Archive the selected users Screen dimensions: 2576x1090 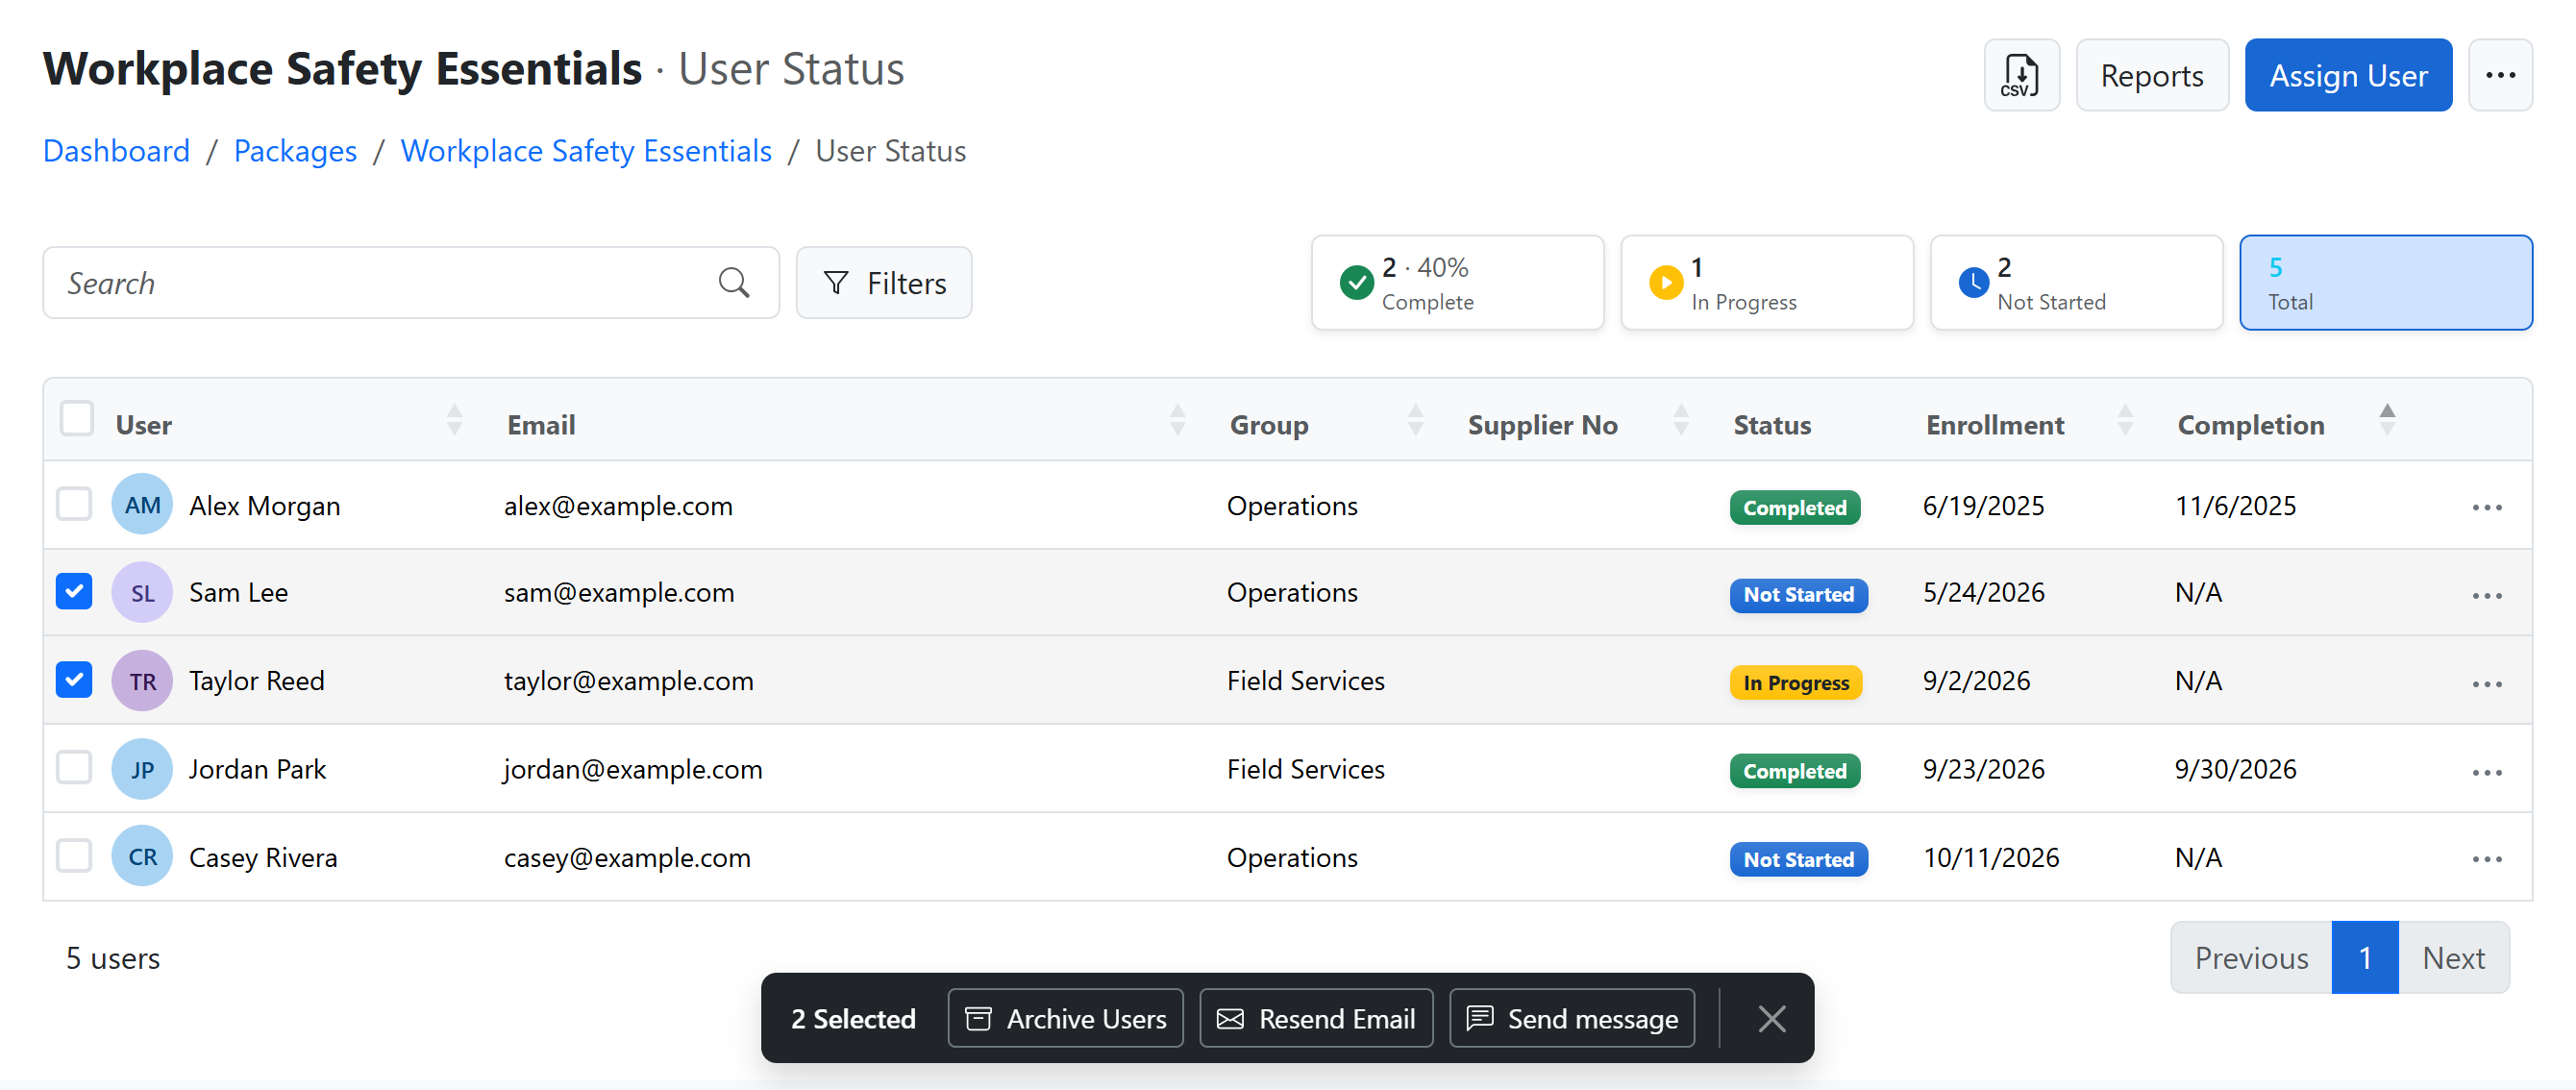pos(1065,1019)
